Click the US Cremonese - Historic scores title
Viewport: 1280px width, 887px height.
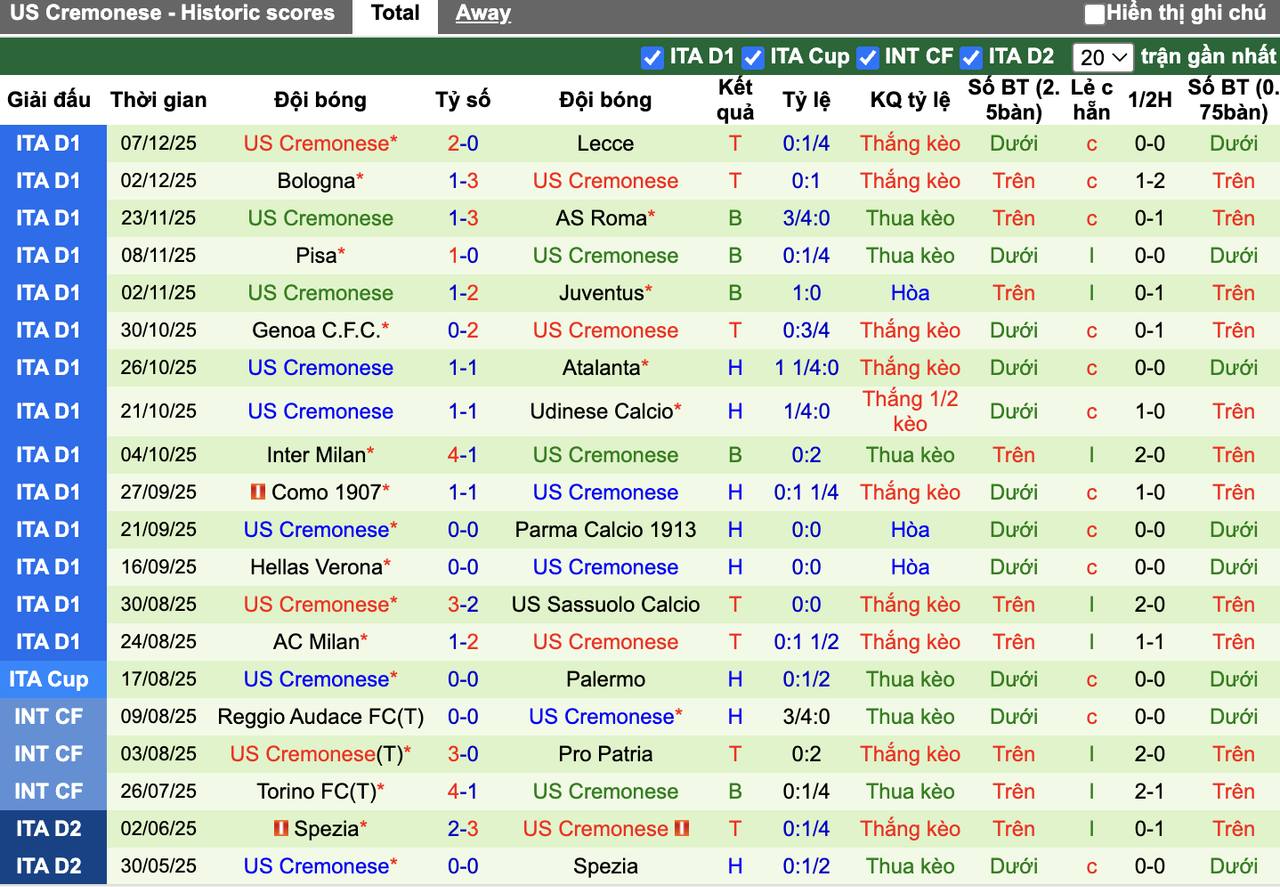click(172, 14)
